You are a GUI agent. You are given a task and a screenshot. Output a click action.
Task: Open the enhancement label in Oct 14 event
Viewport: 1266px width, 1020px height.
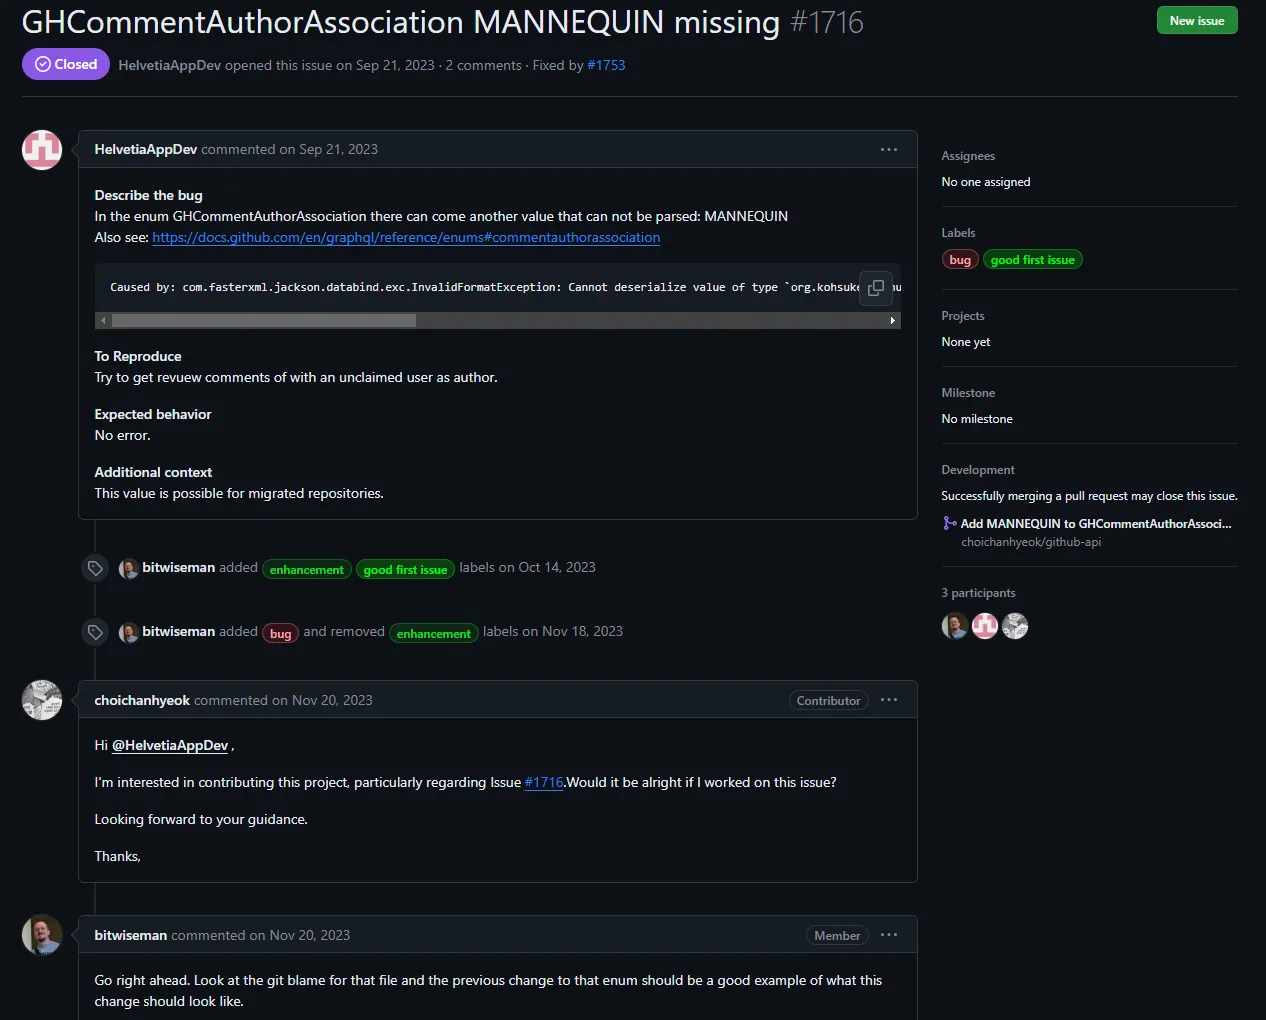306,569
